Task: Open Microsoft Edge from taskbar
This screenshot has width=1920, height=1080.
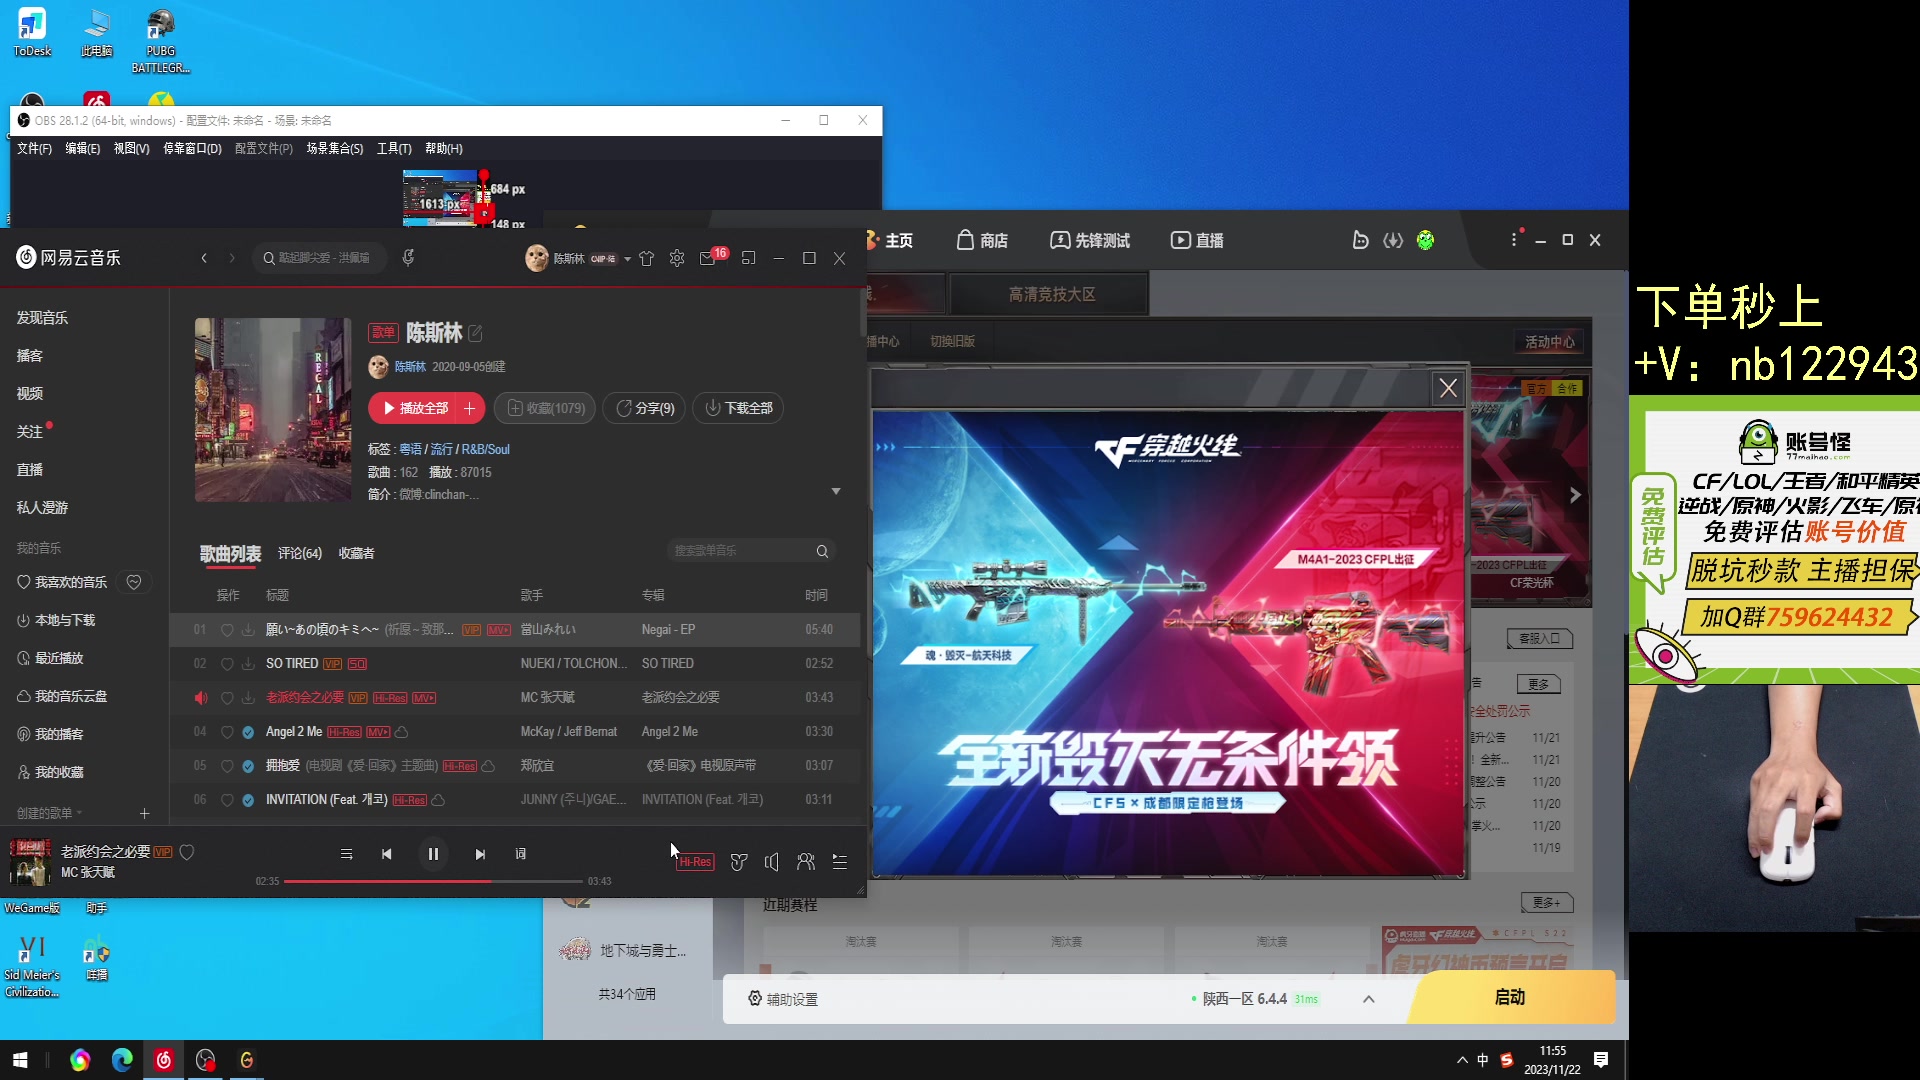Action: 122,1060
